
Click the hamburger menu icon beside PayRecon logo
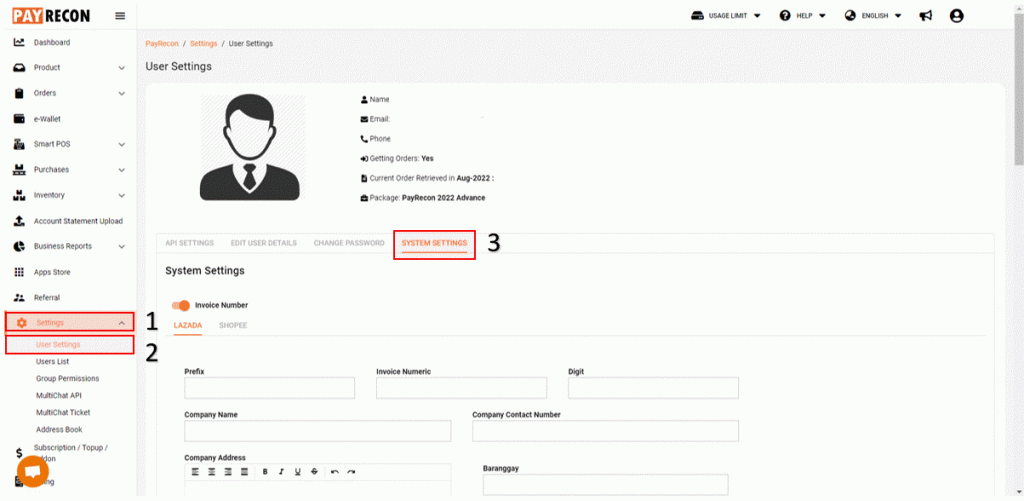pyautogui.click(x=120, y=16)
